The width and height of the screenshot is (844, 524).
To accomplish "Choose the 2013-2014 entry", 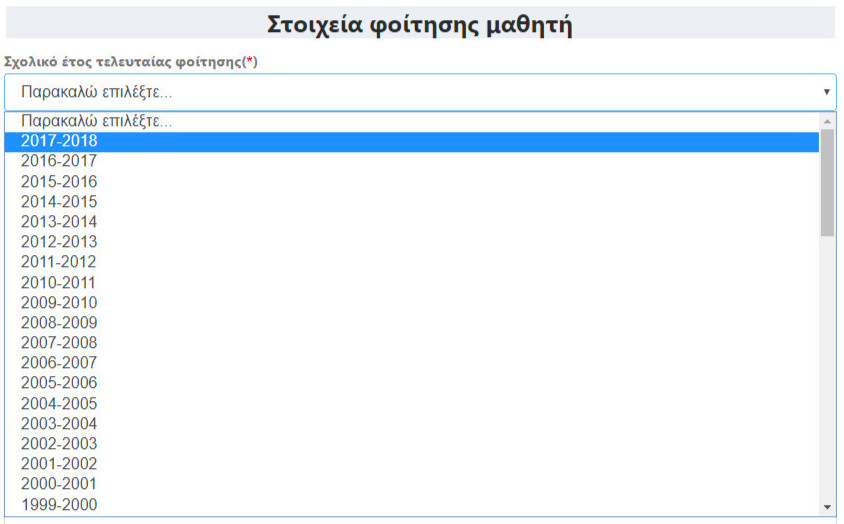I will 59,222.
